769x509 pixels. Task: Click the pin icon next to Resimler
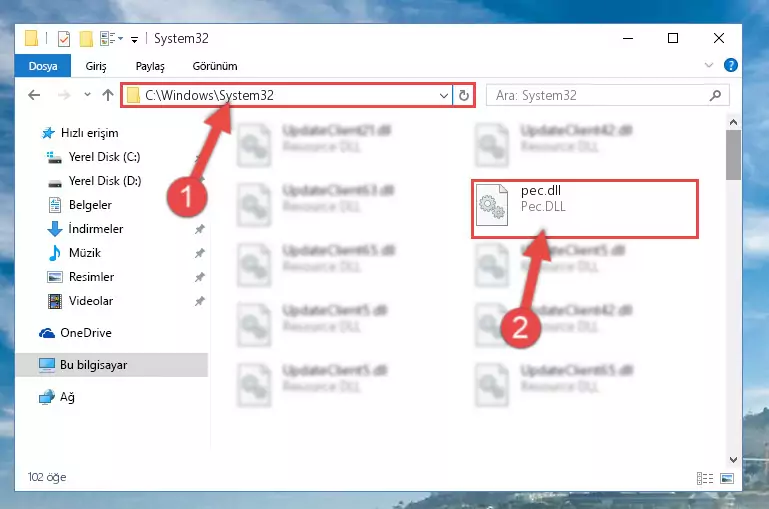[x=200, y=277]
